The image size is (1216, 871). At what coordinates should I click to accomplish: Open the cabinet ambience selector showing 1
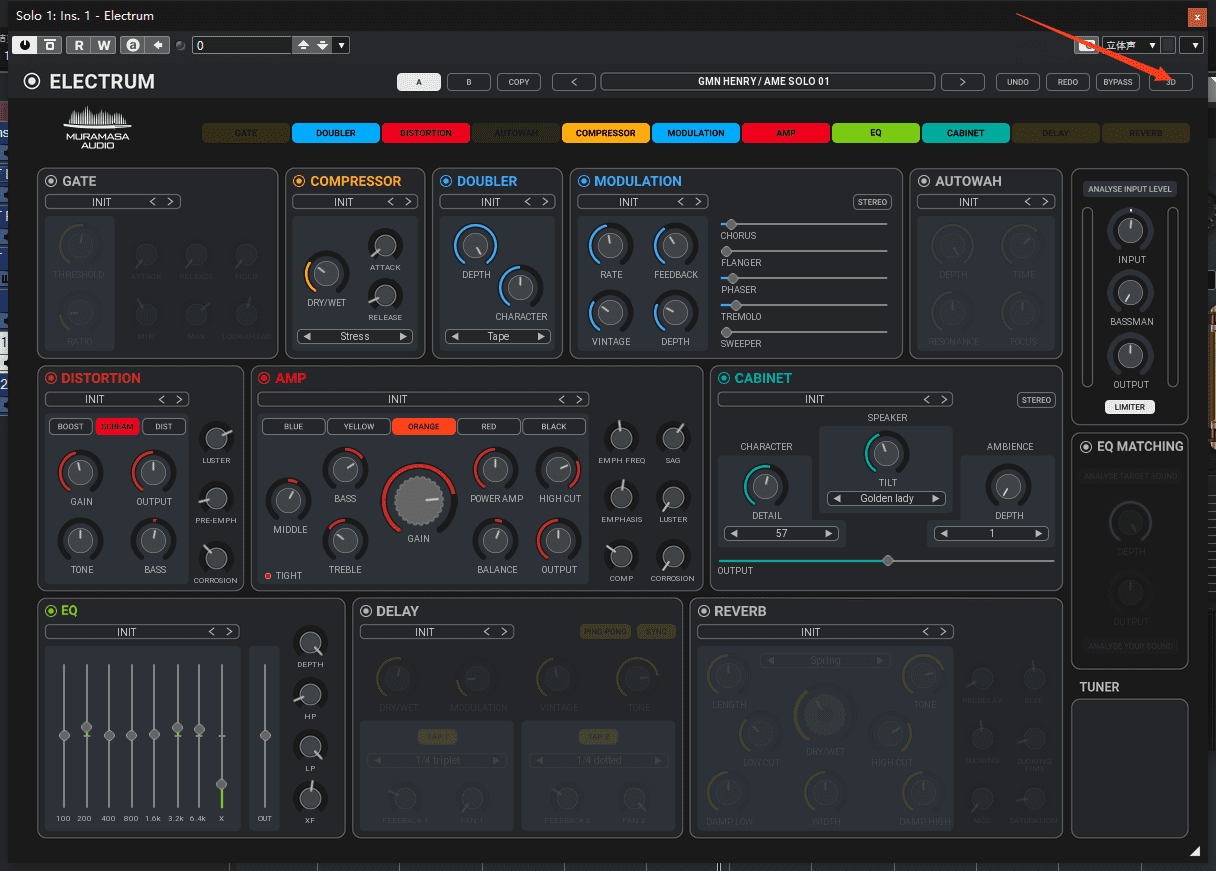point(991,533)
